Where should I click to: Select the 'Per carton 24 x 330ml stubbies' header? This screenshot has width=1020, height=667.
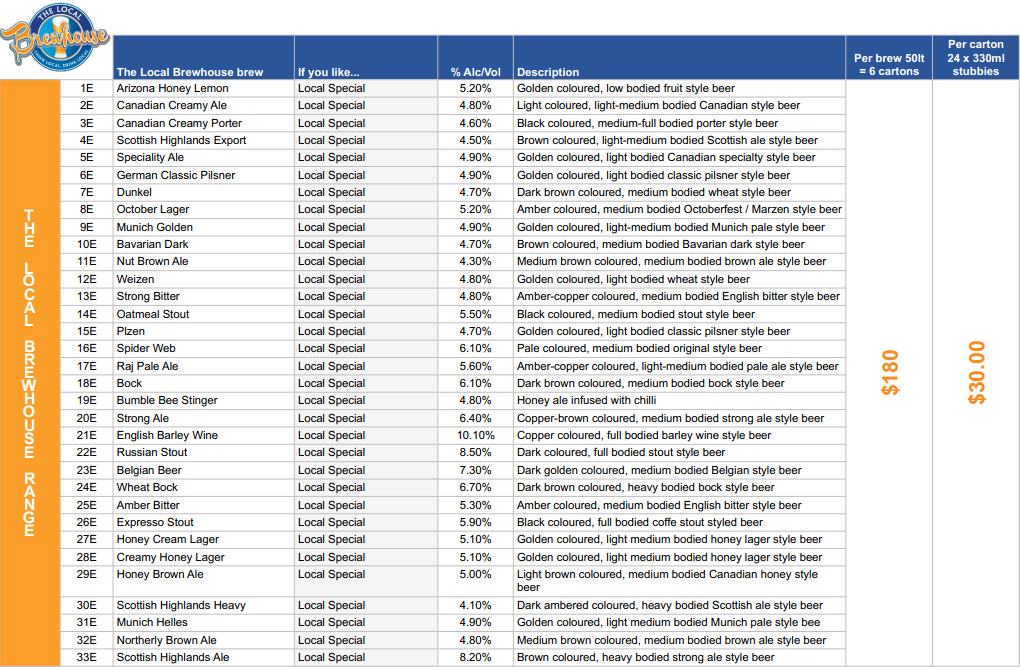[x=976, y=58]
